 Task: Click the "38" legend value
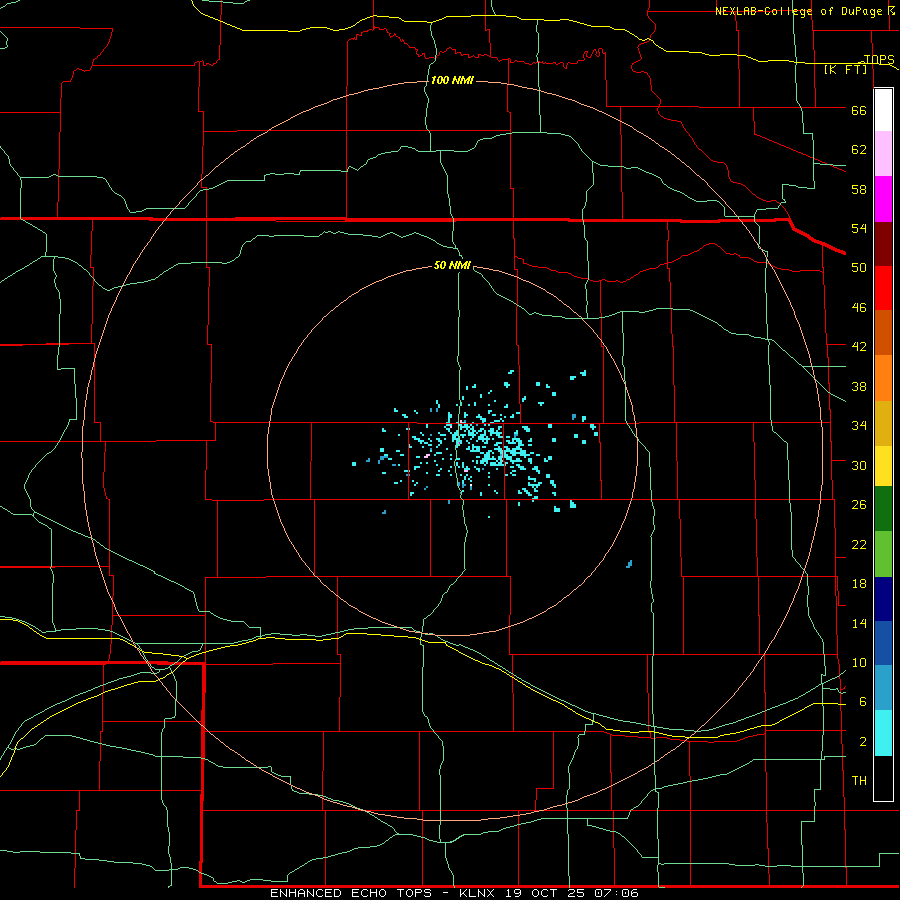tap(859, 387)
